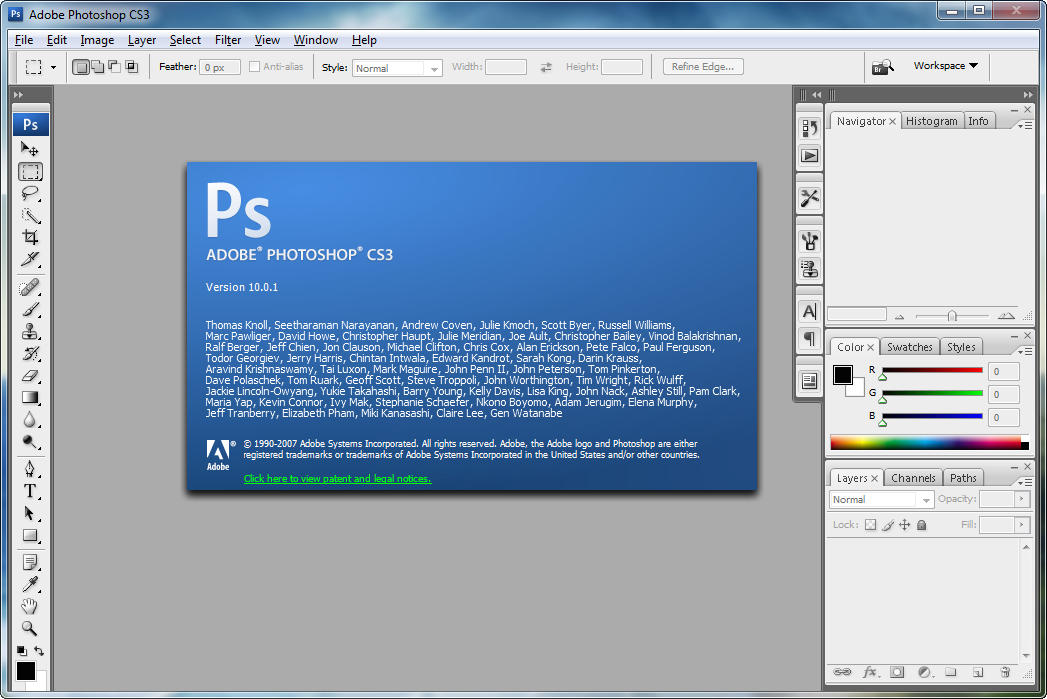Select the Rectangular Marquee tool in toolbox
The width and height of the screenshot is (1047, 699).
[30, 172]
